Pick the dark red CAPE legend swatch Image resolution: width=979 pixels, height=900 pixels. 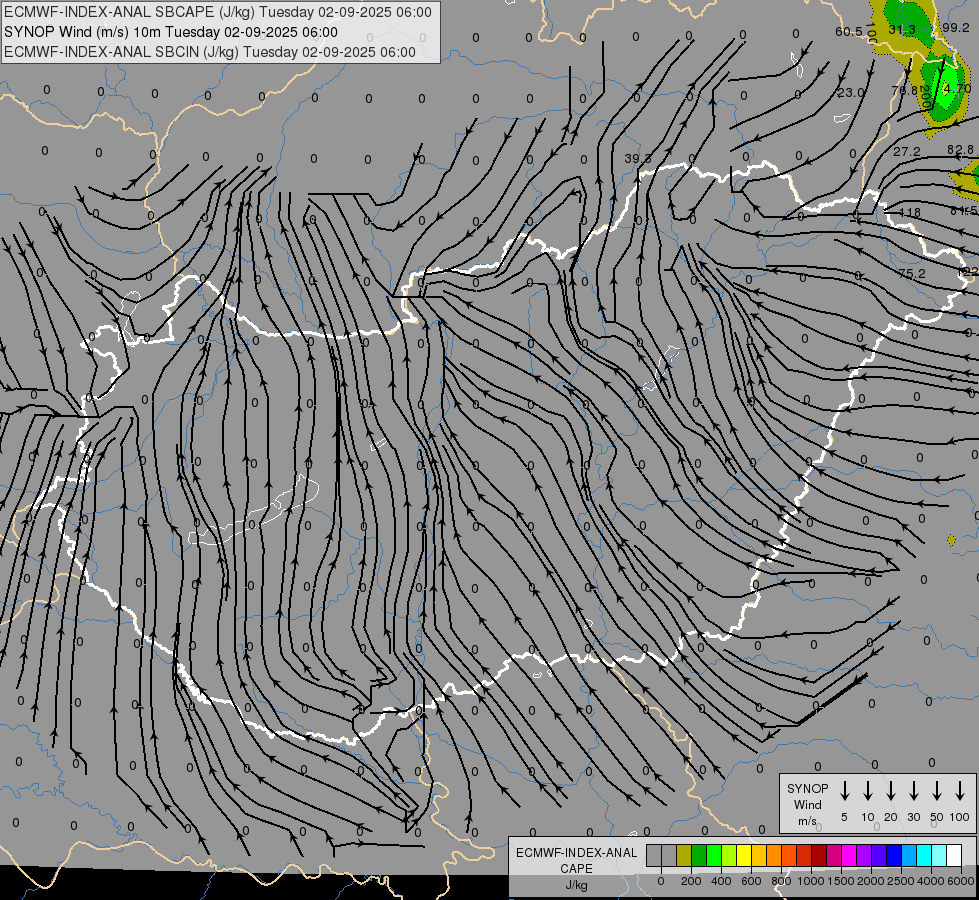[820, 855]
